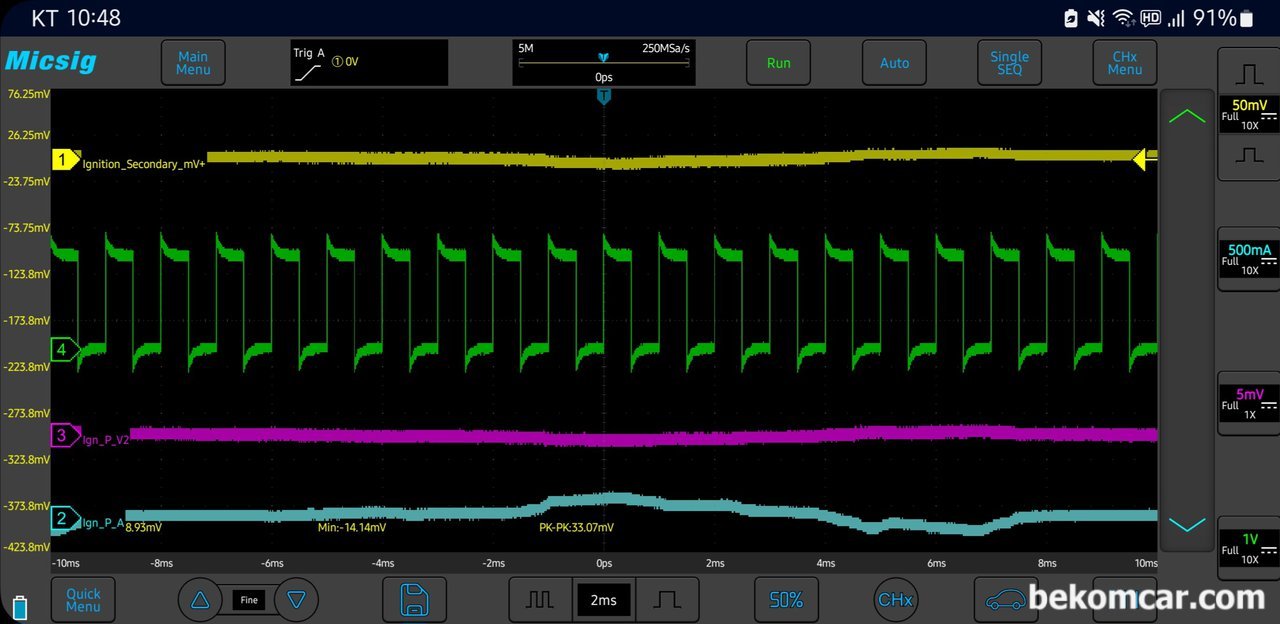This screenshot has width=1280, height=624.
Task: Open the 500mA channel 2 scale panel
Action: click(x=1249, y=259)
